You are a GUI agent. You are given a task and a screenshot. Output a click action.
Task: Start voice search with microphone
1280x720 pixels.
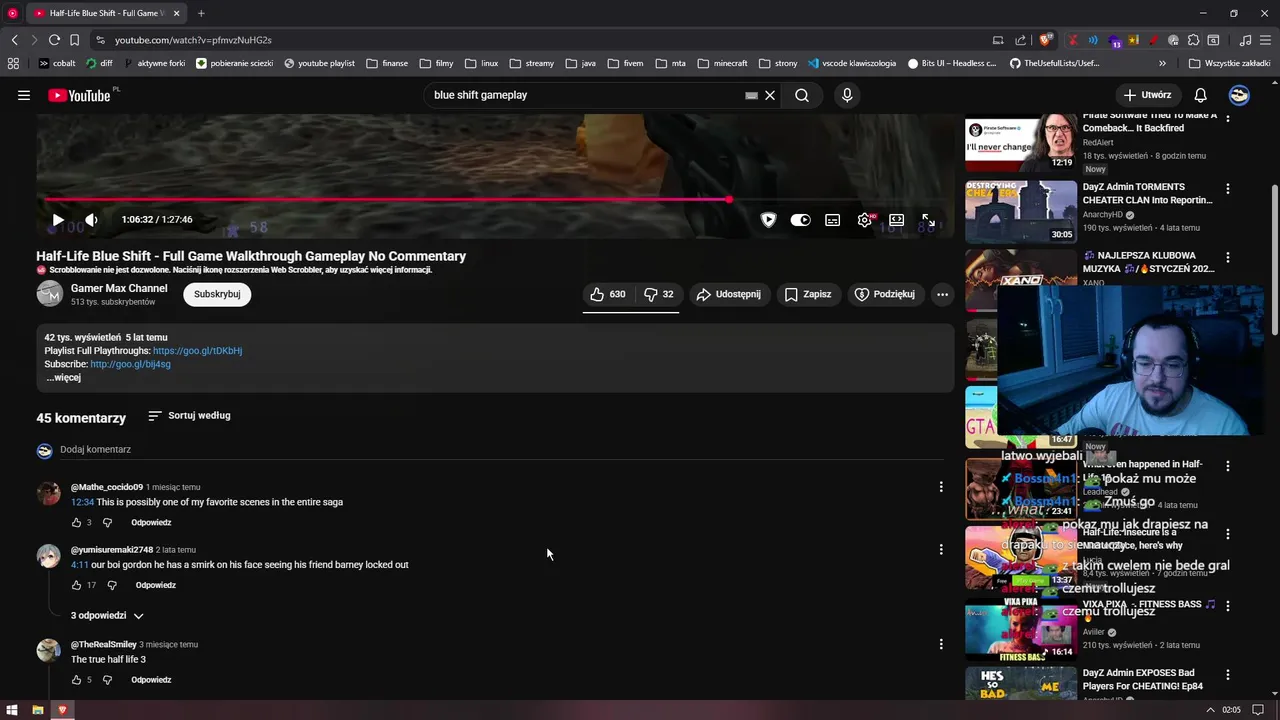[x=847, y=95]
